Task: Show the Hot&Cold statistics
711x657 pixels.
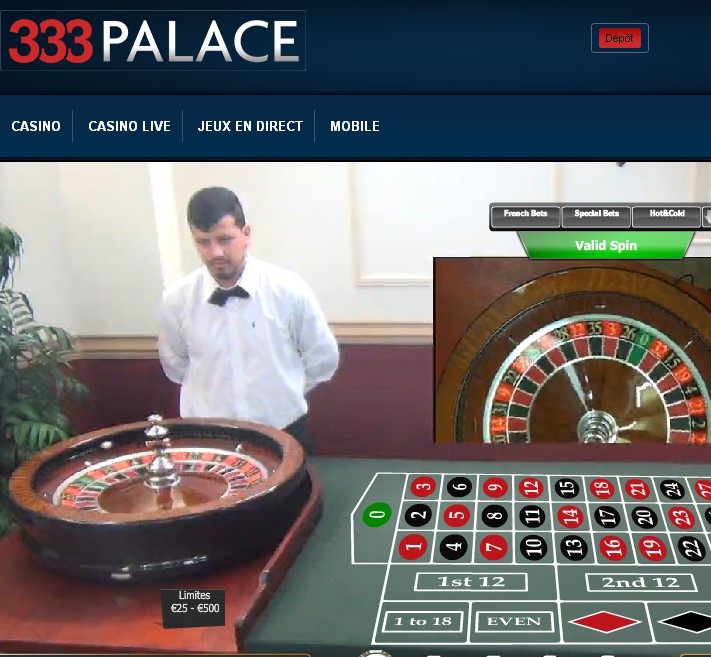Action: (x=667, y=215)
